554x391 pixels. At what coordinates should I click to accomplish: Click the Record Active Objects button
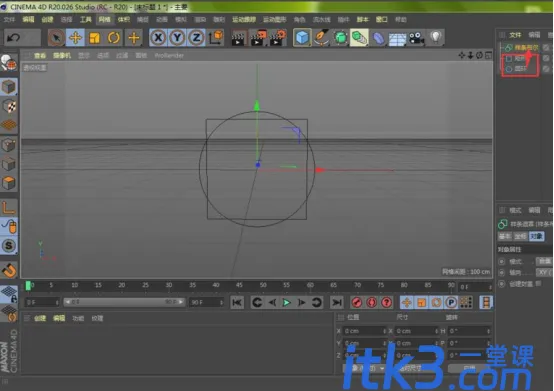[x=357, y=302]
